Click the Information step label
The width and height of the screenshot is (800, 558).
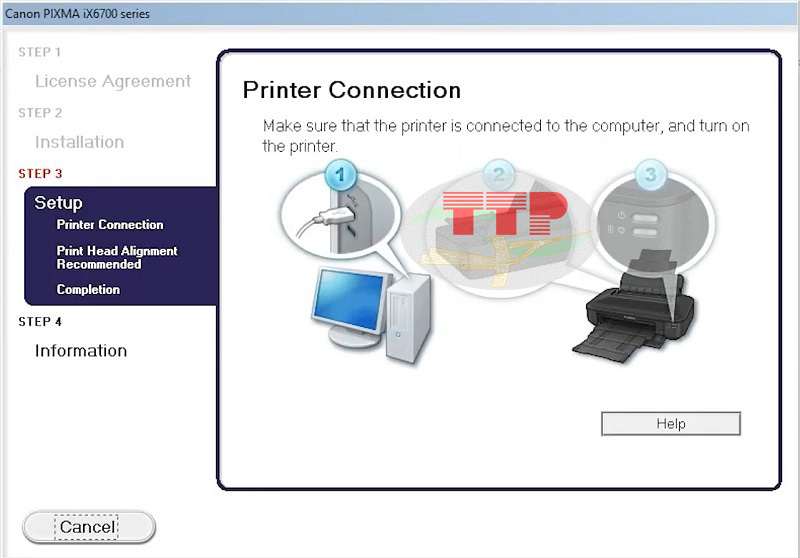(81, 350)
